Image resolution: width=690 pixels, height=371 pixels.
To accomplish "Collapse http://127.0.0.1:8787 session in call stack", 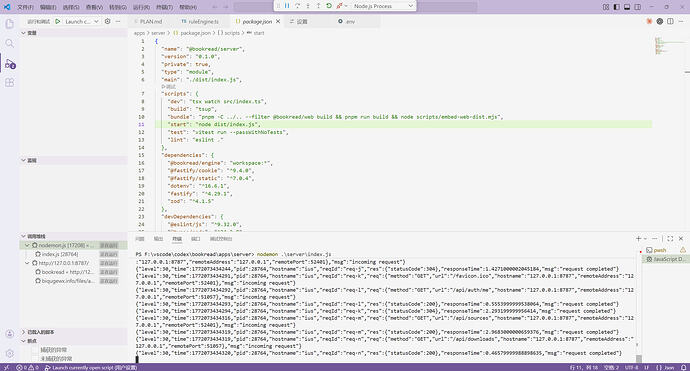I will [x=27, y=263].
